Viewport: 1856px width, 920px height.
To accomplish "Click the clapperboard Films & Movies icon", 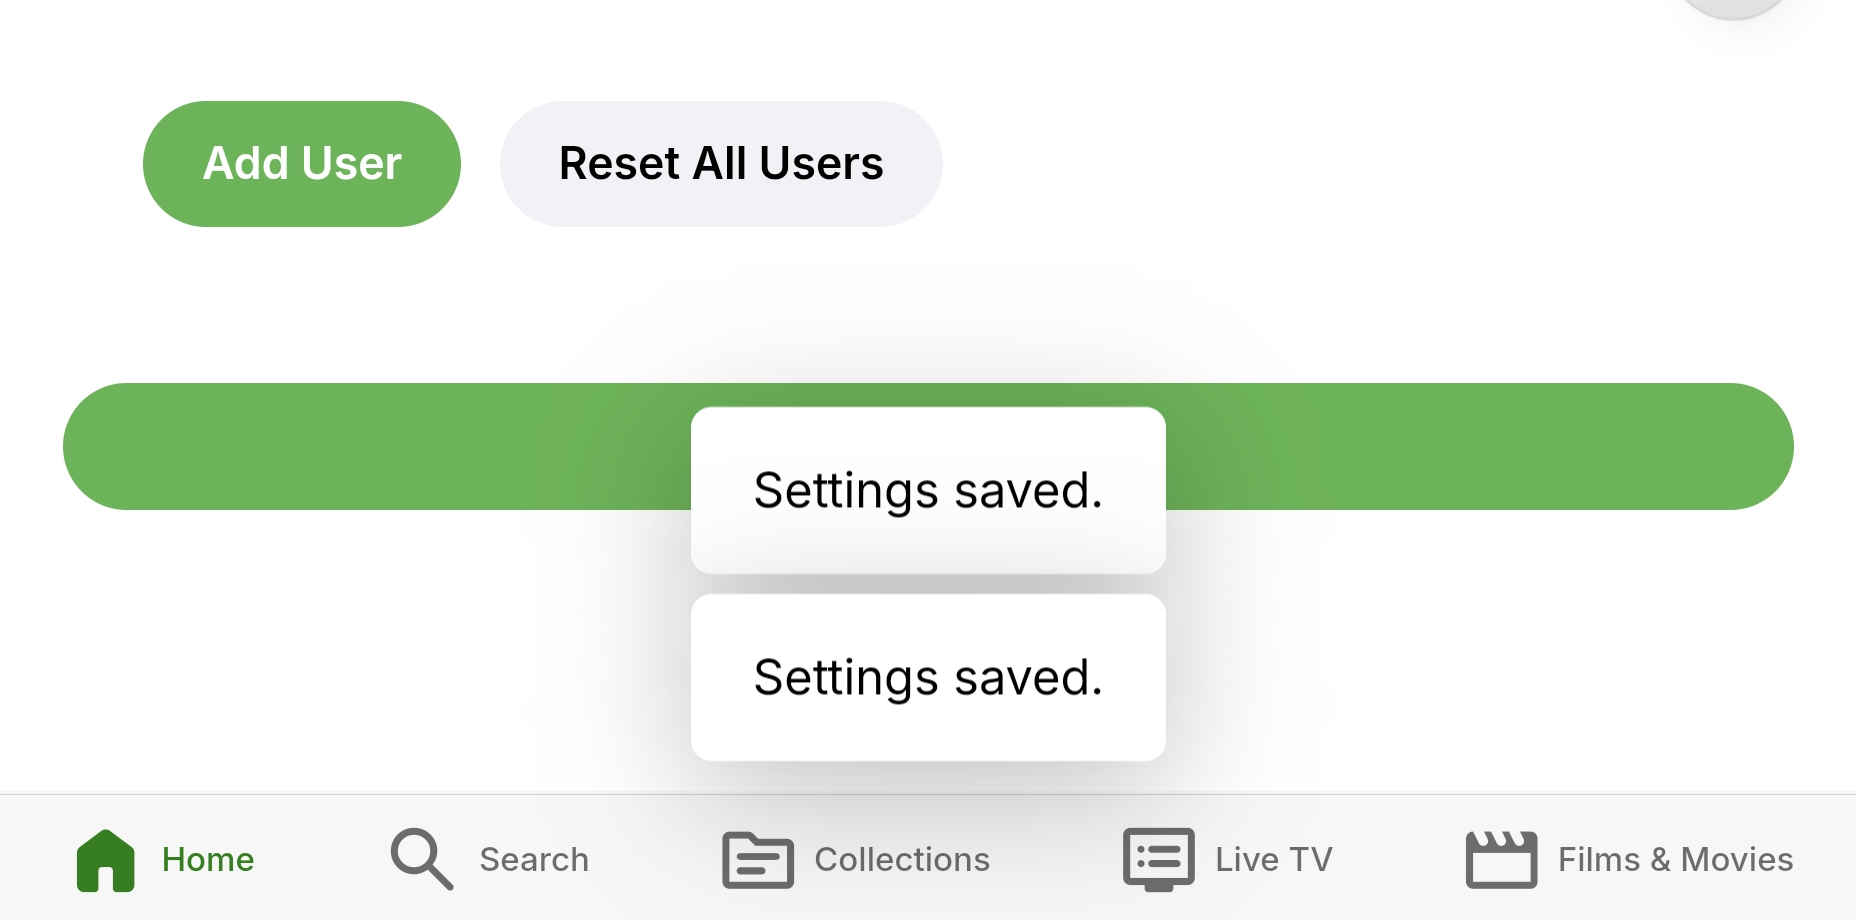I will tap(1500, 859).
